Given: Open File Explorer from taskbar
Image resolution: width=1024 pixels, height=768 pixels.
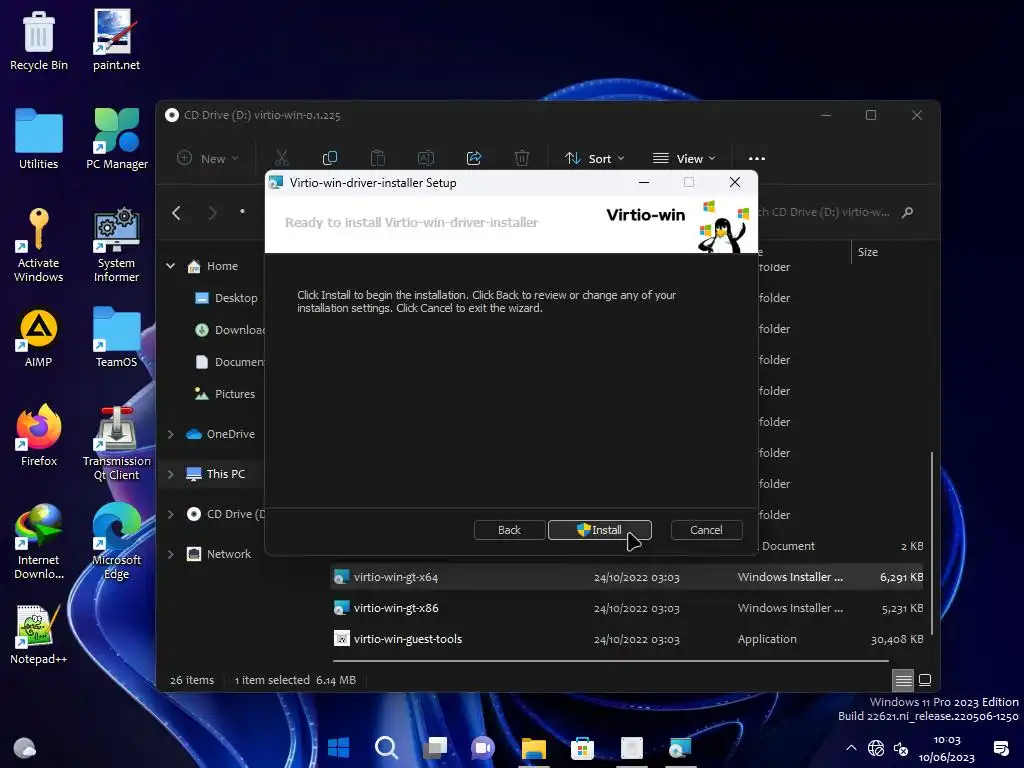Looking at the screenshot, I should tap(533, 748).
